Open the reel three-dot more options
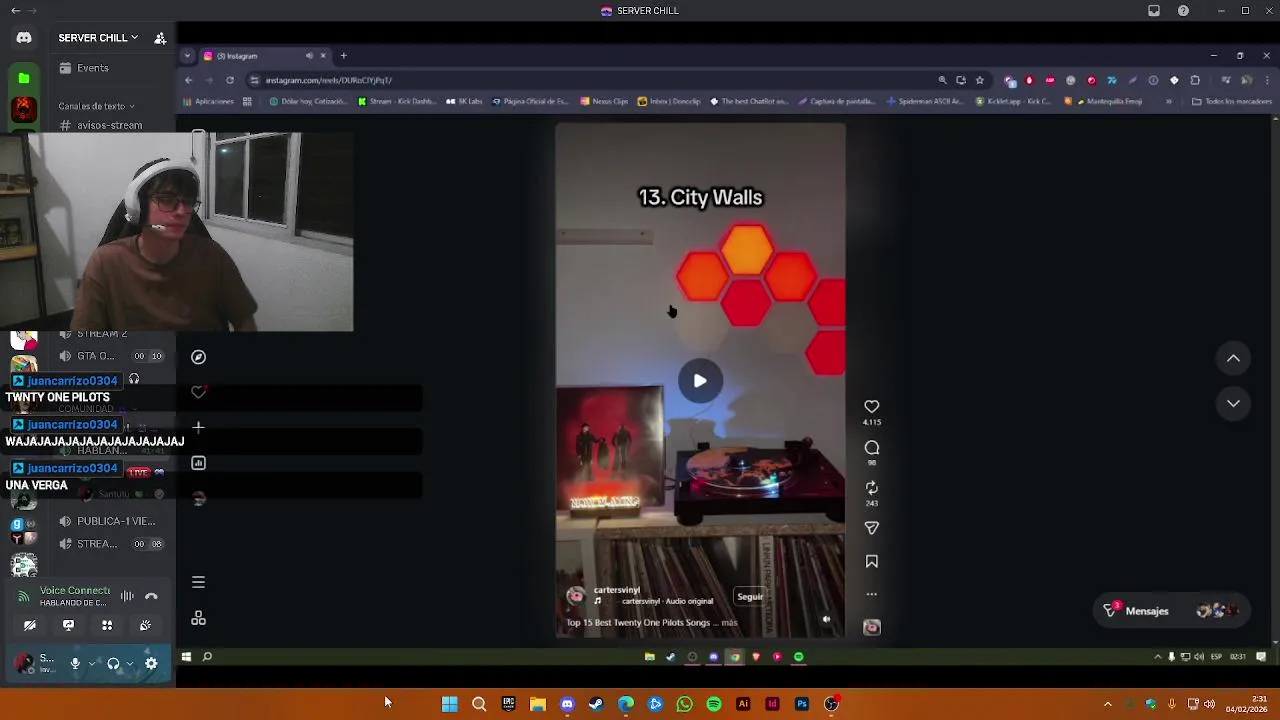 (x=872, y=594)
